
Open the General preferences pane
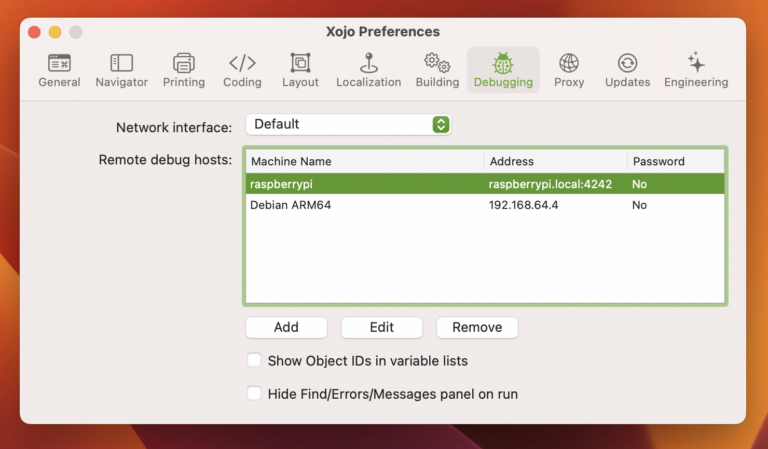59,71
